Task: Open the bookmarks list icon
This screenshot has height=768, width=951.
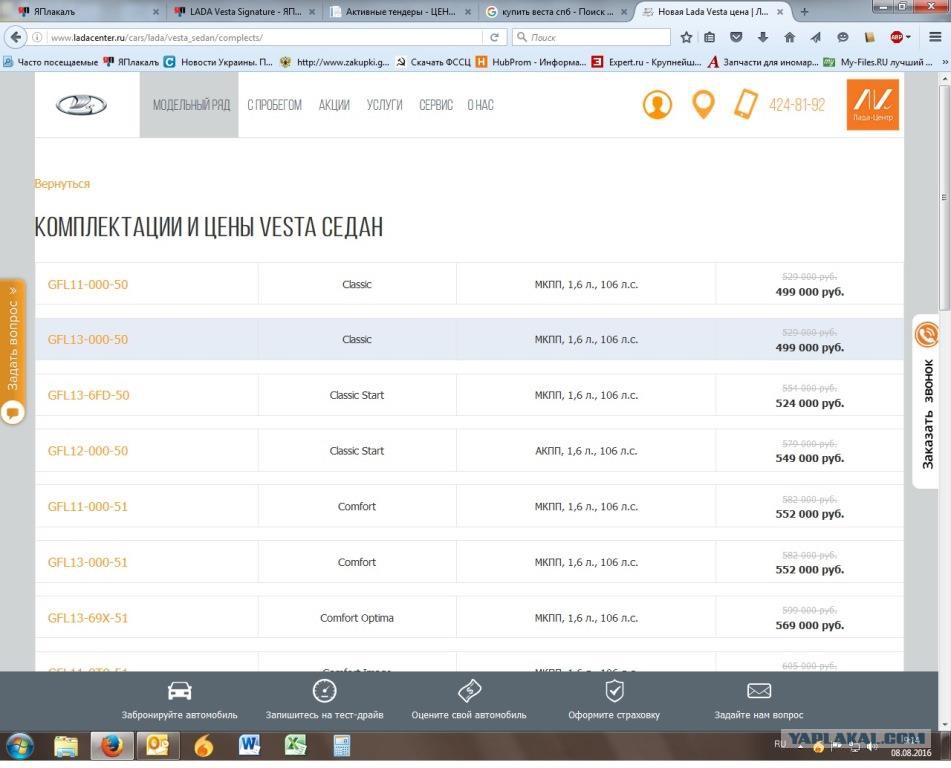Action: (709, 38)
